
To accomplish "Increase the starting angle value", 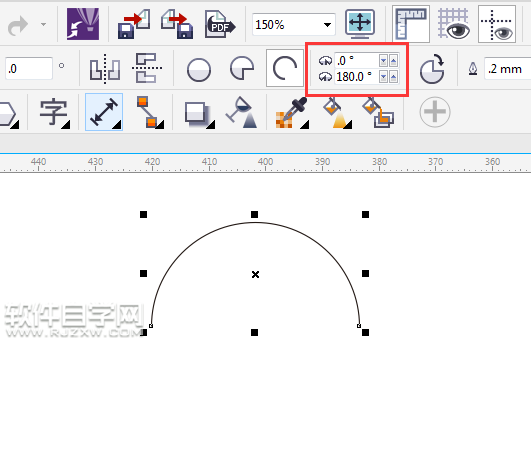I will (394, 61).
